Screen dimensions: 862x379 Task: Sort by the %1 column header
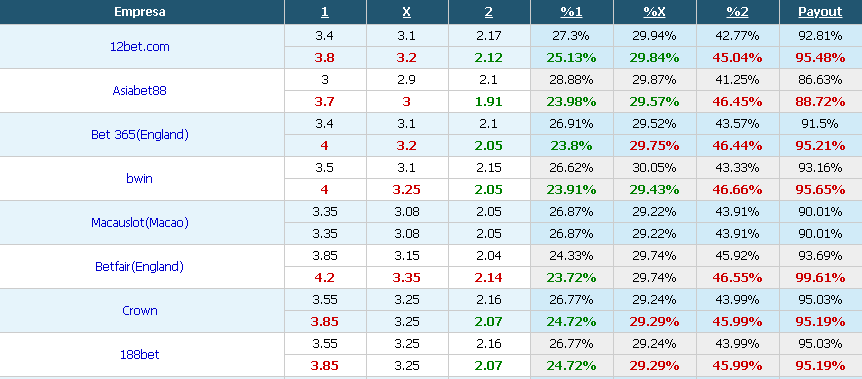click(571, 12)
